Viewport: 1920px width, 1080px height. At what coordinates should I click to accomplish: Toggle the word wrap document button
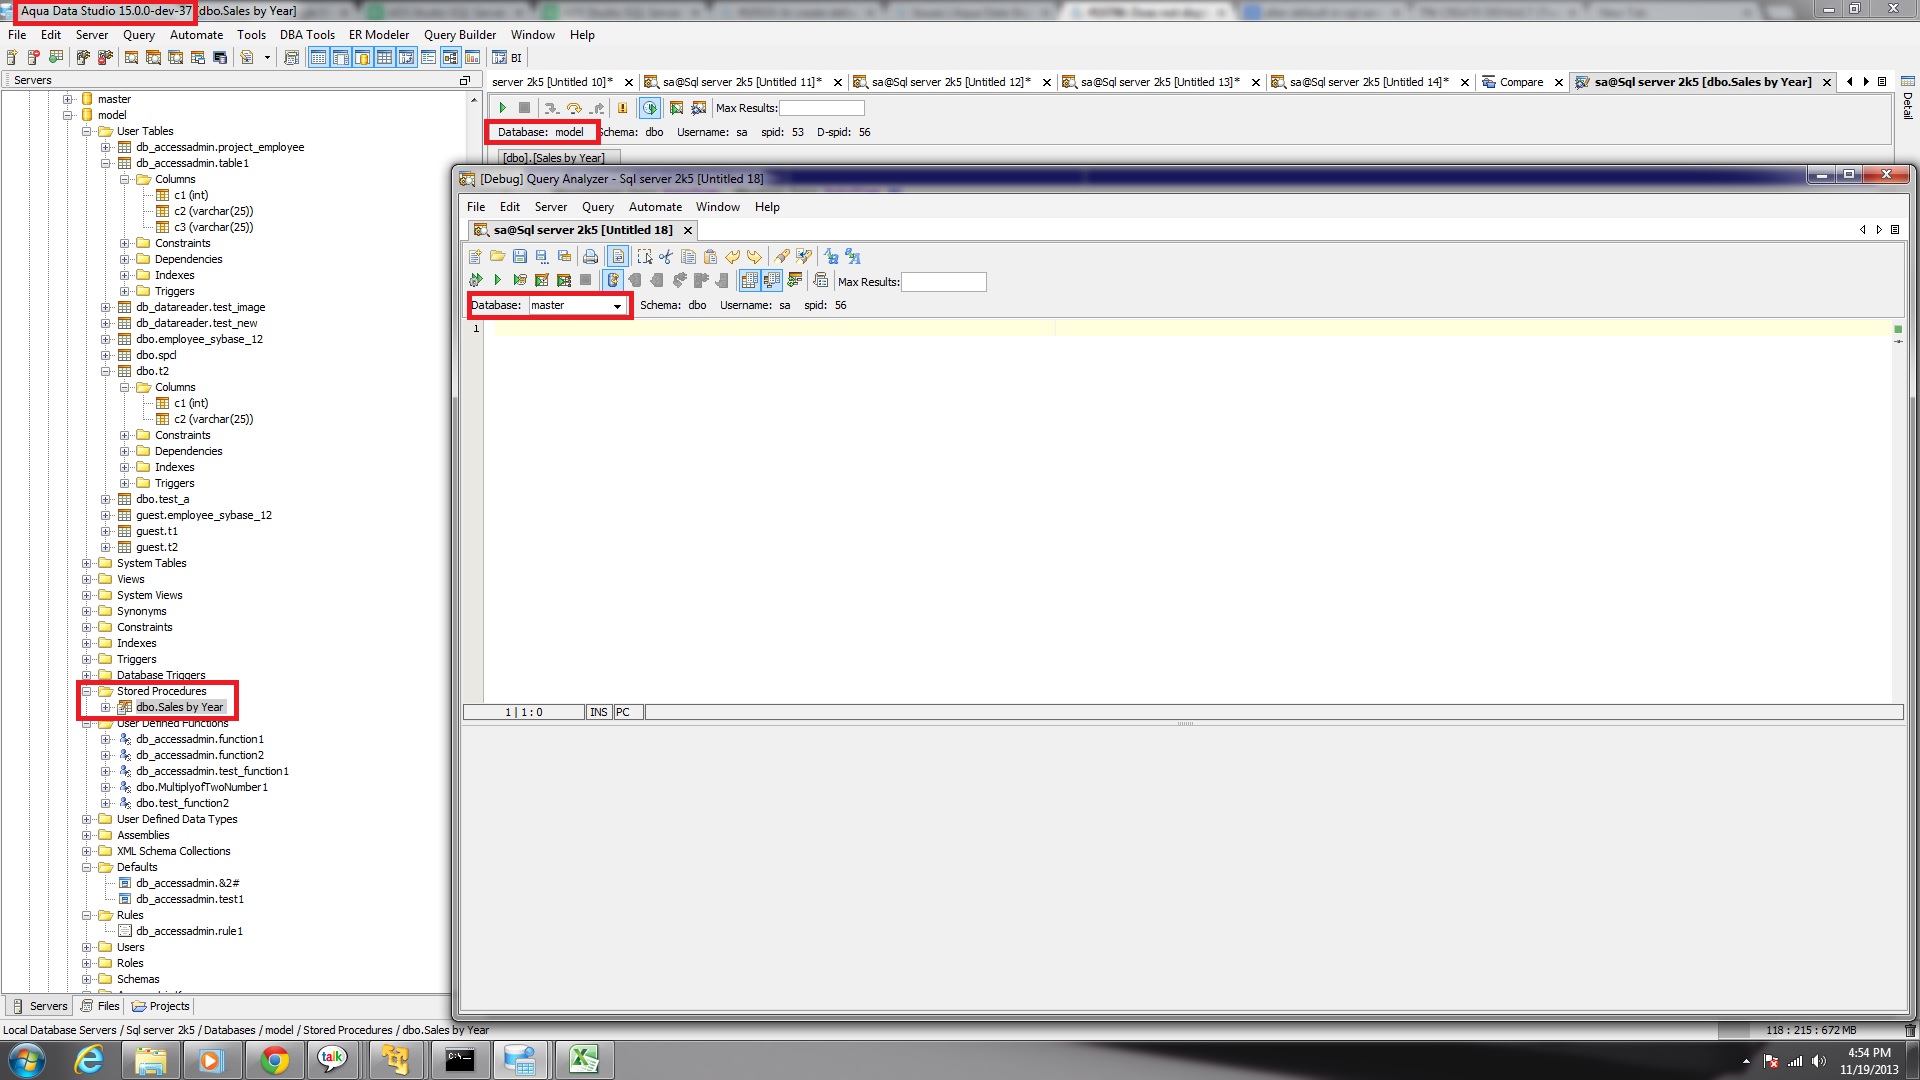[618, 257]
